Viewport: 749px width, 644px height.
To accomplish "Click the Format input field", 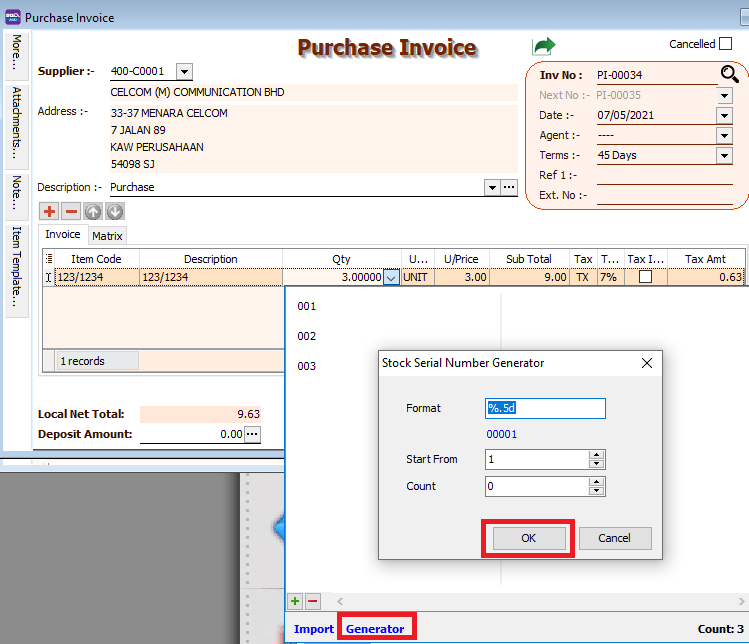I will tap(545, 408).
